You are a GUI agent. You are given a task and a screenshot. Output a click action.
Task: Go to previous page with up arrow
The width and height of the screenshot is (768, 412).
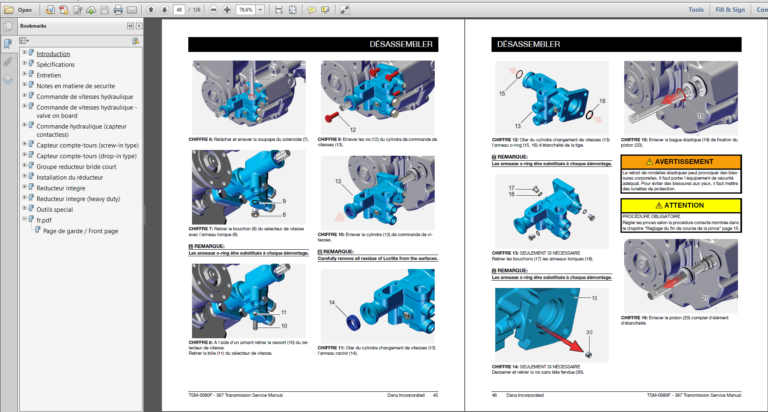pyautogui.click(x=151, y=9)
